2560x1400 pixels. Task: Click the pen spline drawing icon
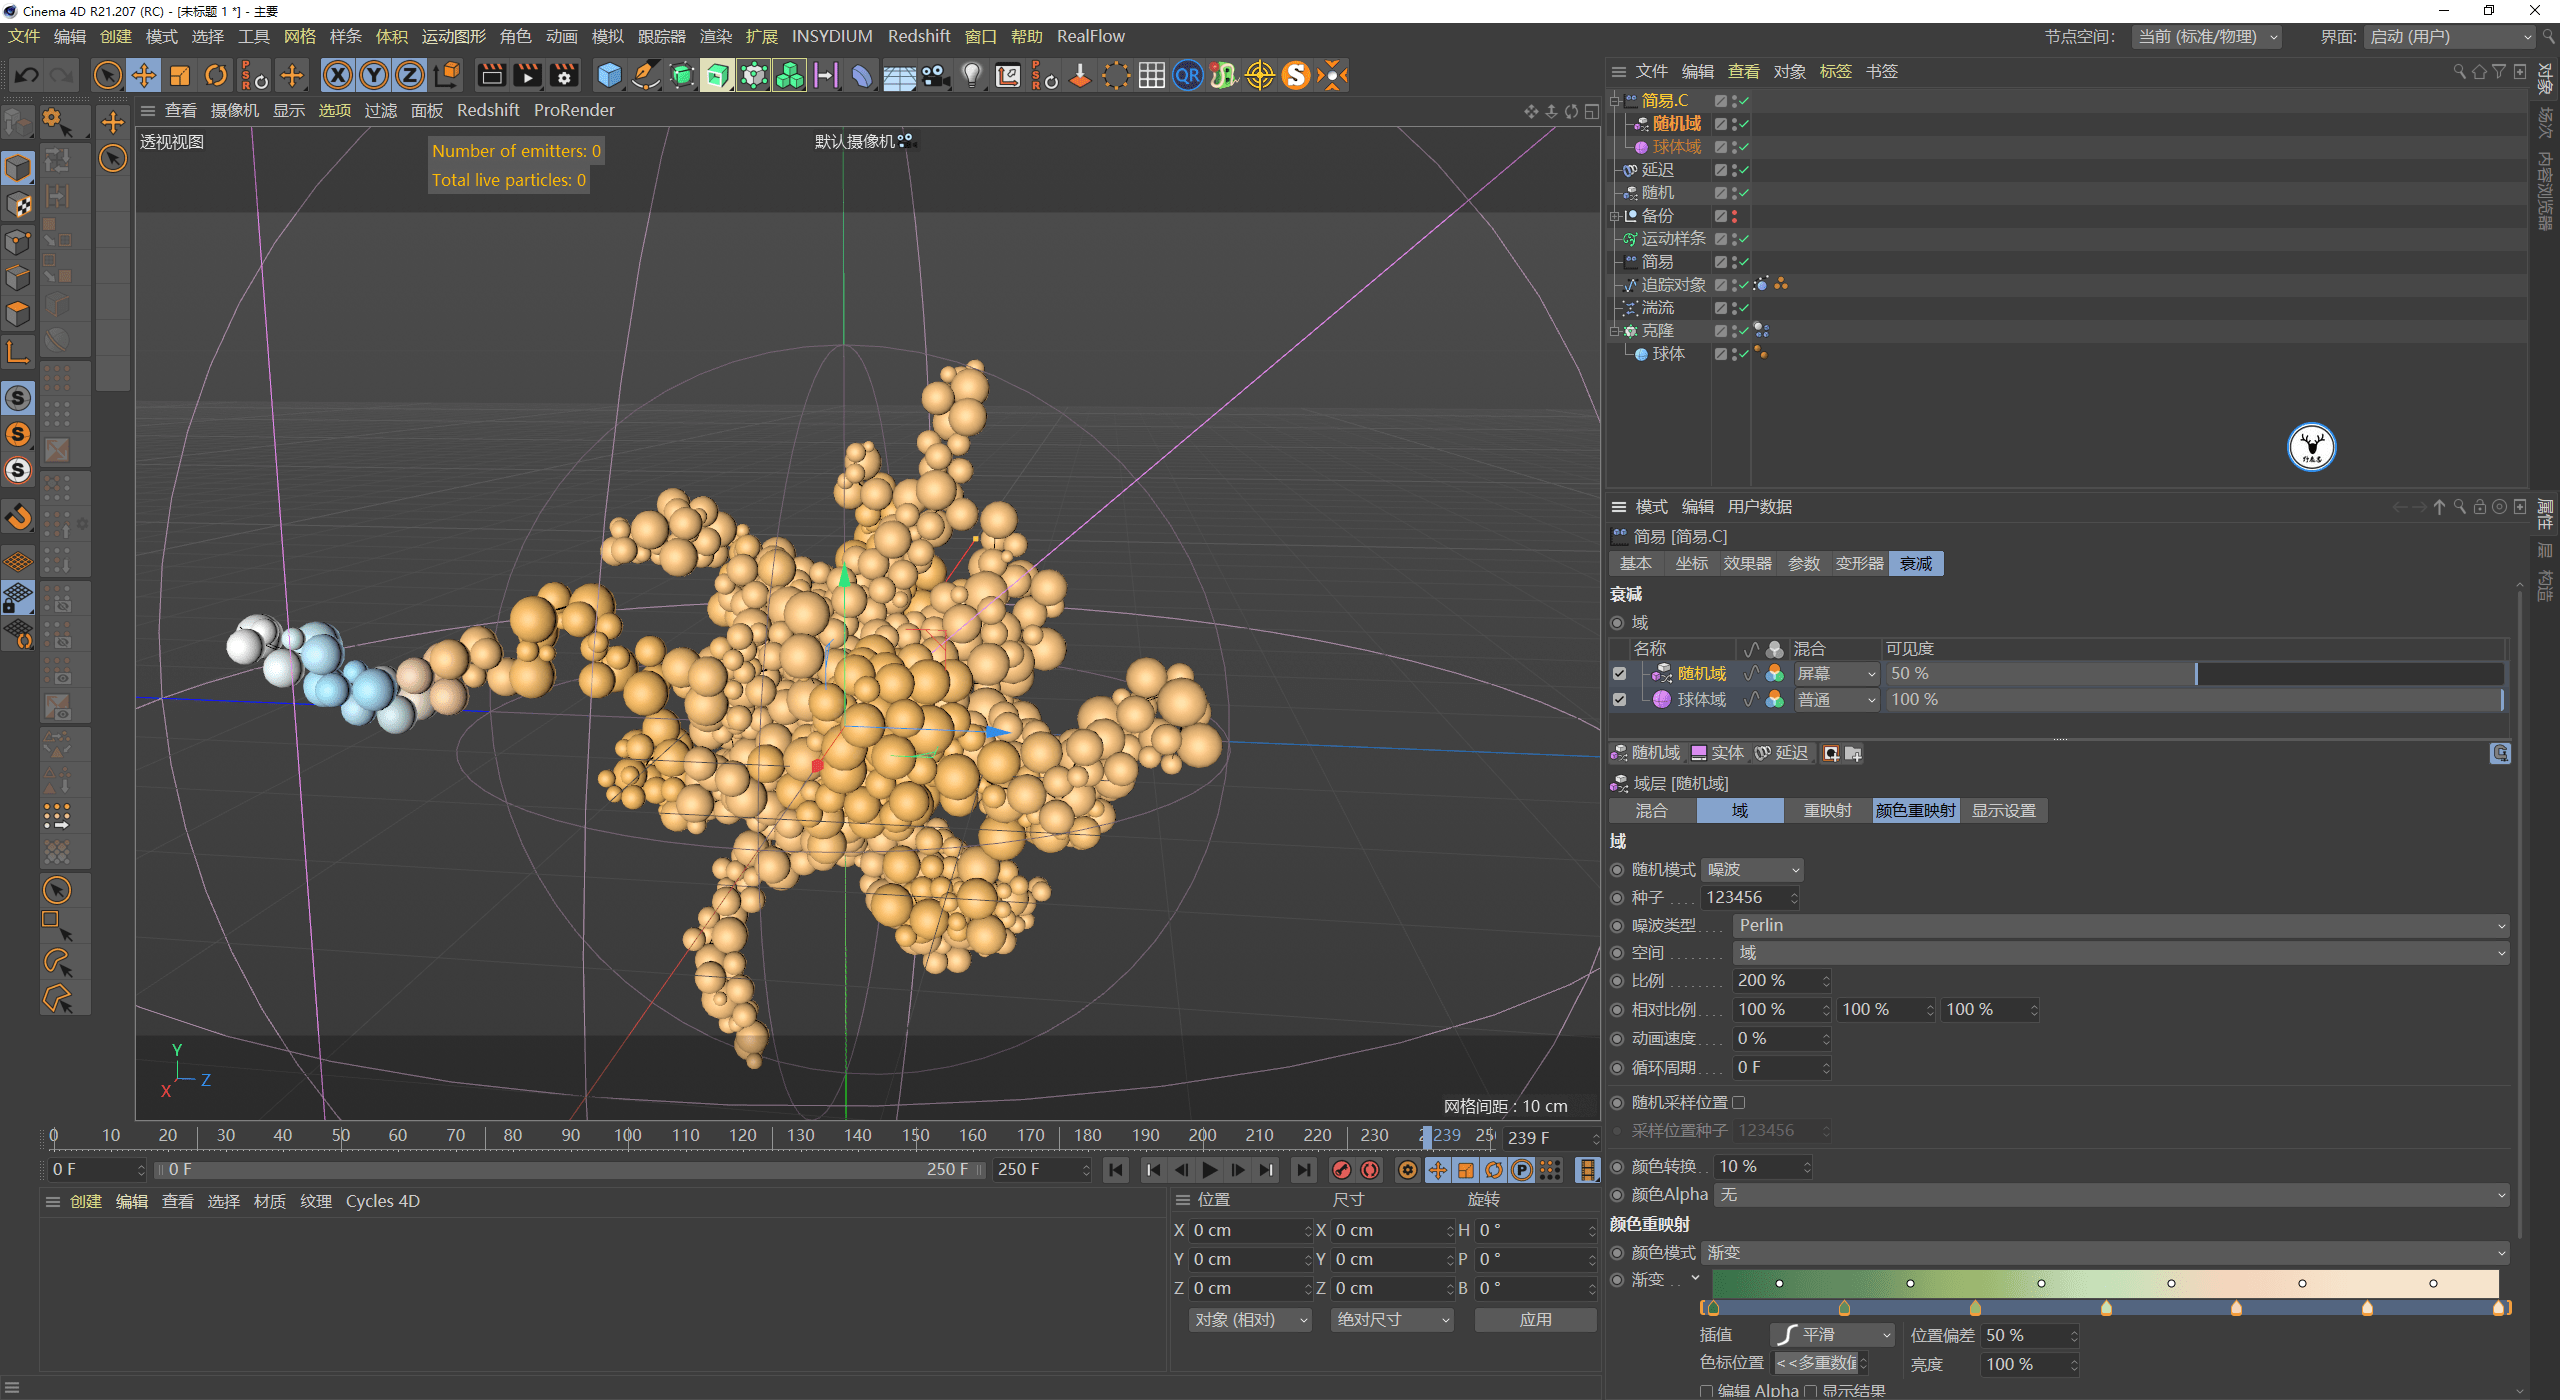645,75
